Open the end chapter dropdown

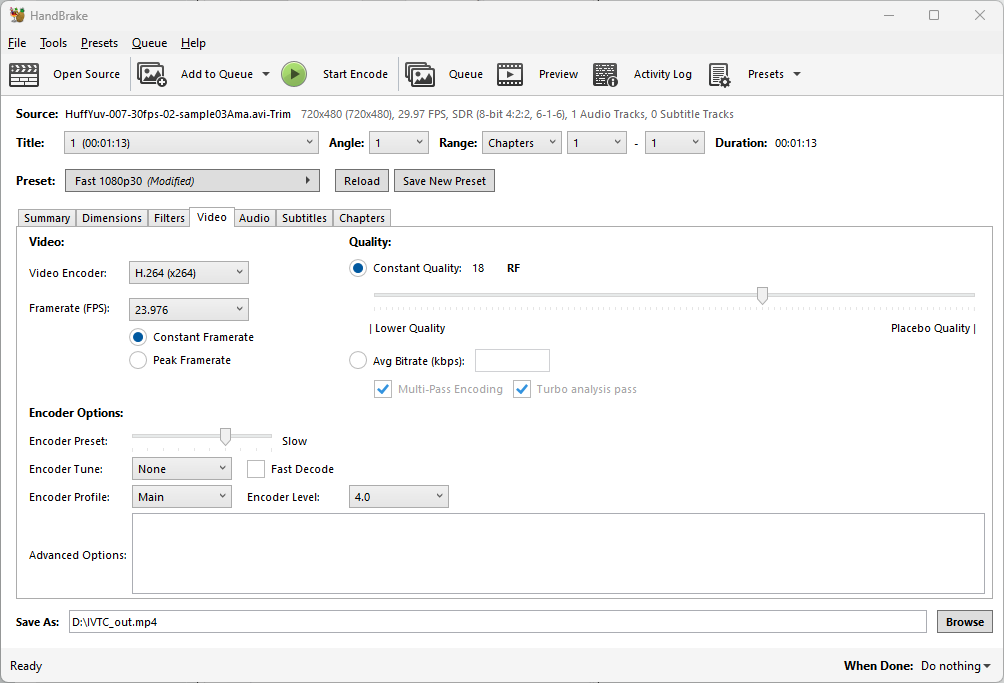(x=674, y=143)
